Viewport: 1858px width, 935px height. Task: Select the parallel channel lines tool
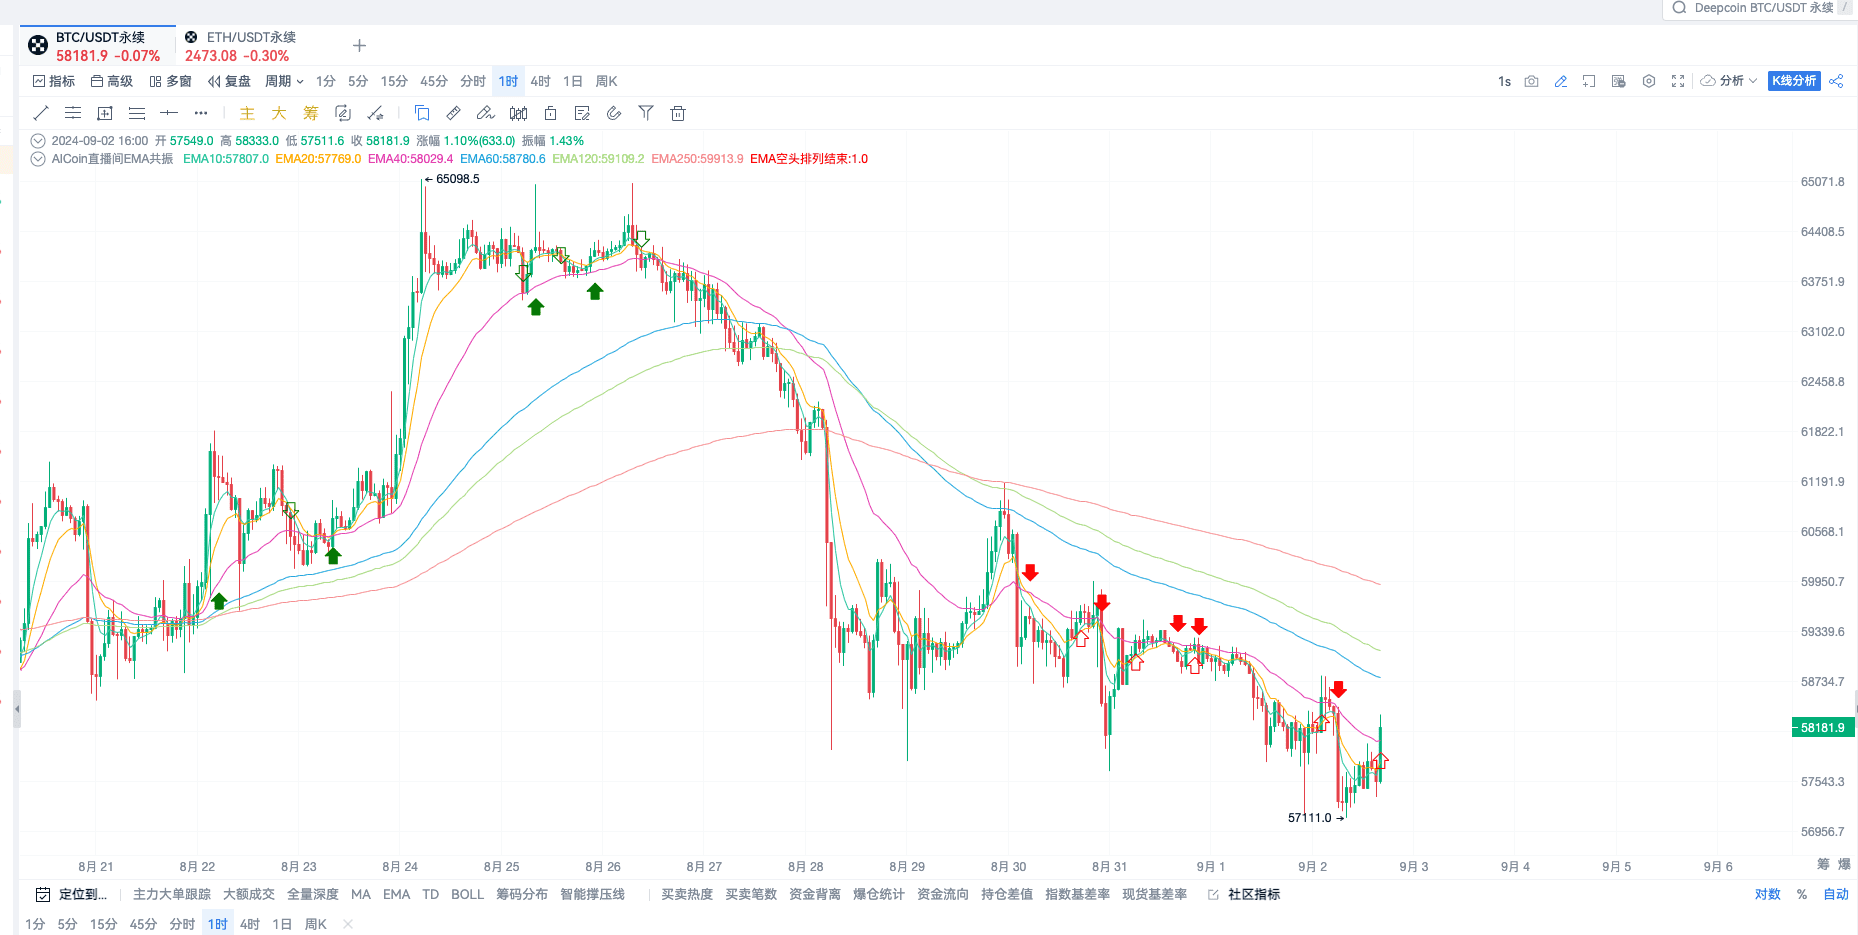click(x=73, y=113)
